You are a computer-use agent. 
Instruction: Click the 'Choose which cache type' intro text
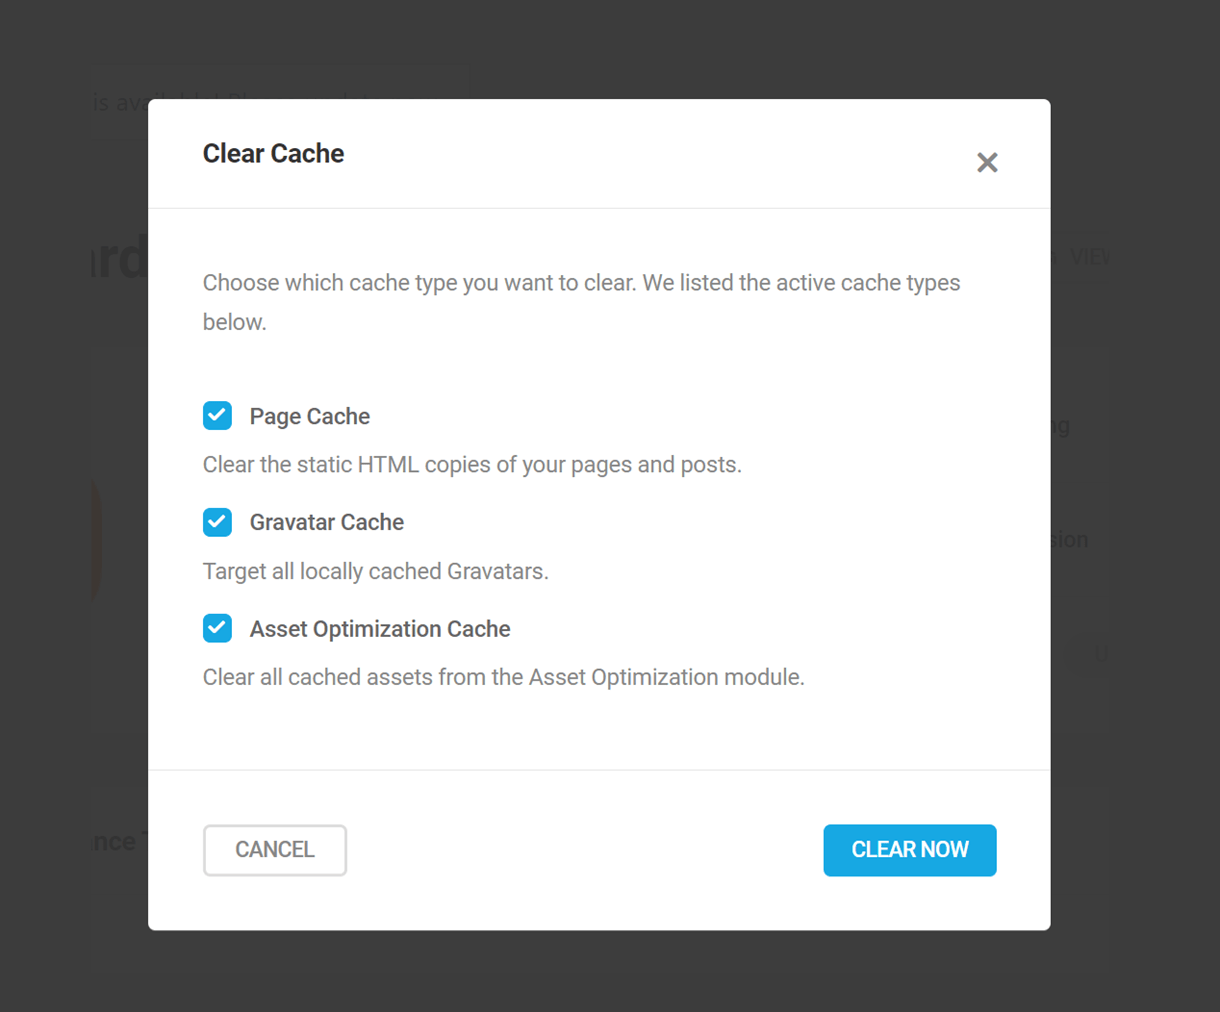pos(582,302)
